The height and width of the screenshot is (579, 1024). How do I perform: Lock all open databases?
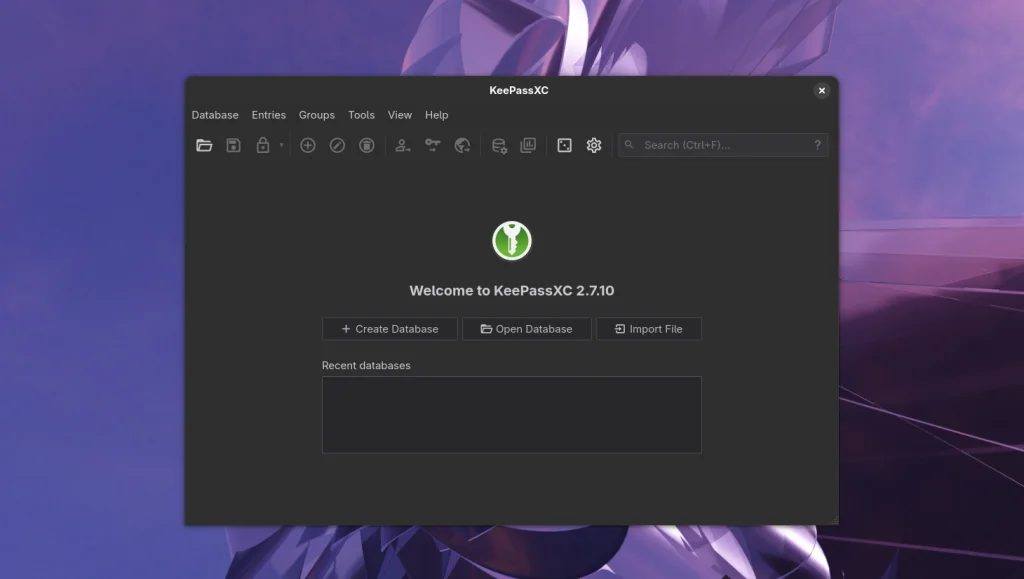(x=263, y=145)
